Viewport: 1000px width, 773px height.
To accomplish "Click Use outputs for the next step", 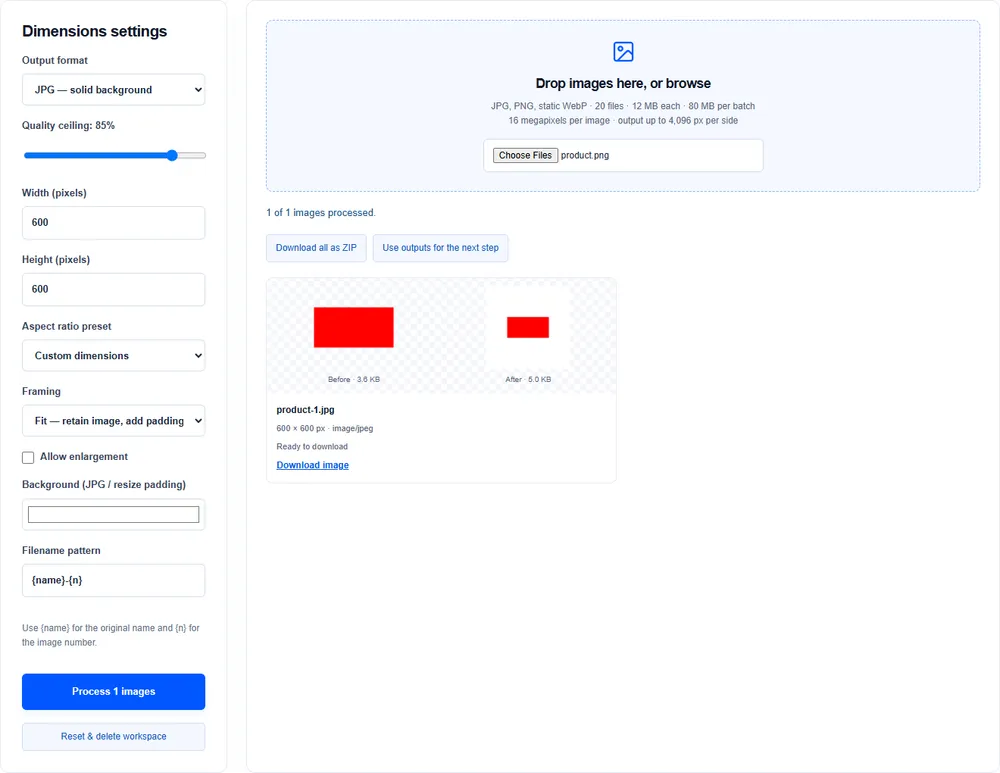I will pos(441,248).
